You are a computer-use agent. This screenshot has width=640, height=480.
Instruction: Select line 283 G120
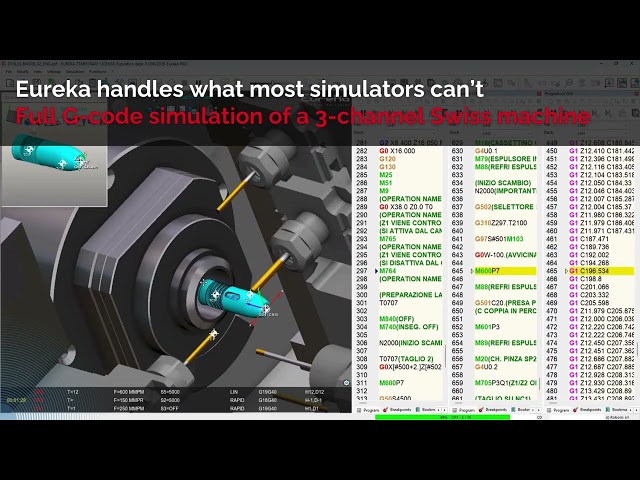387,159
